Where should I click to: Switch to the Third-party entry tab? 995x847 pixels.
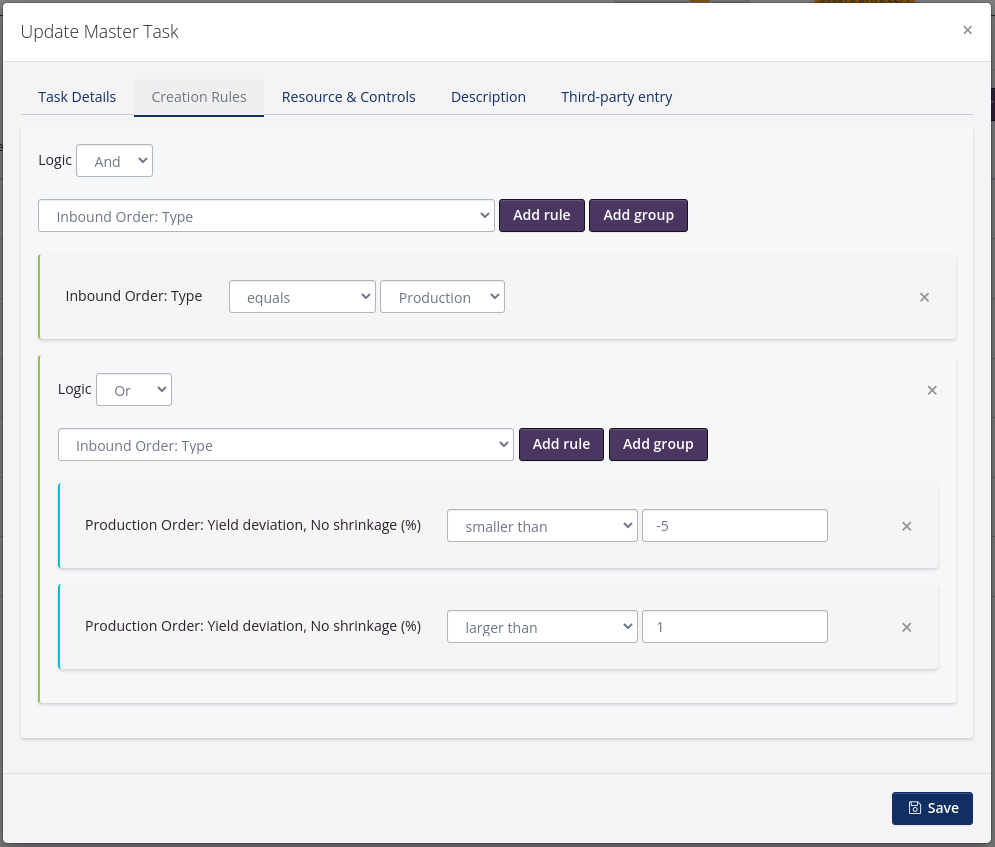click(616, 97)
